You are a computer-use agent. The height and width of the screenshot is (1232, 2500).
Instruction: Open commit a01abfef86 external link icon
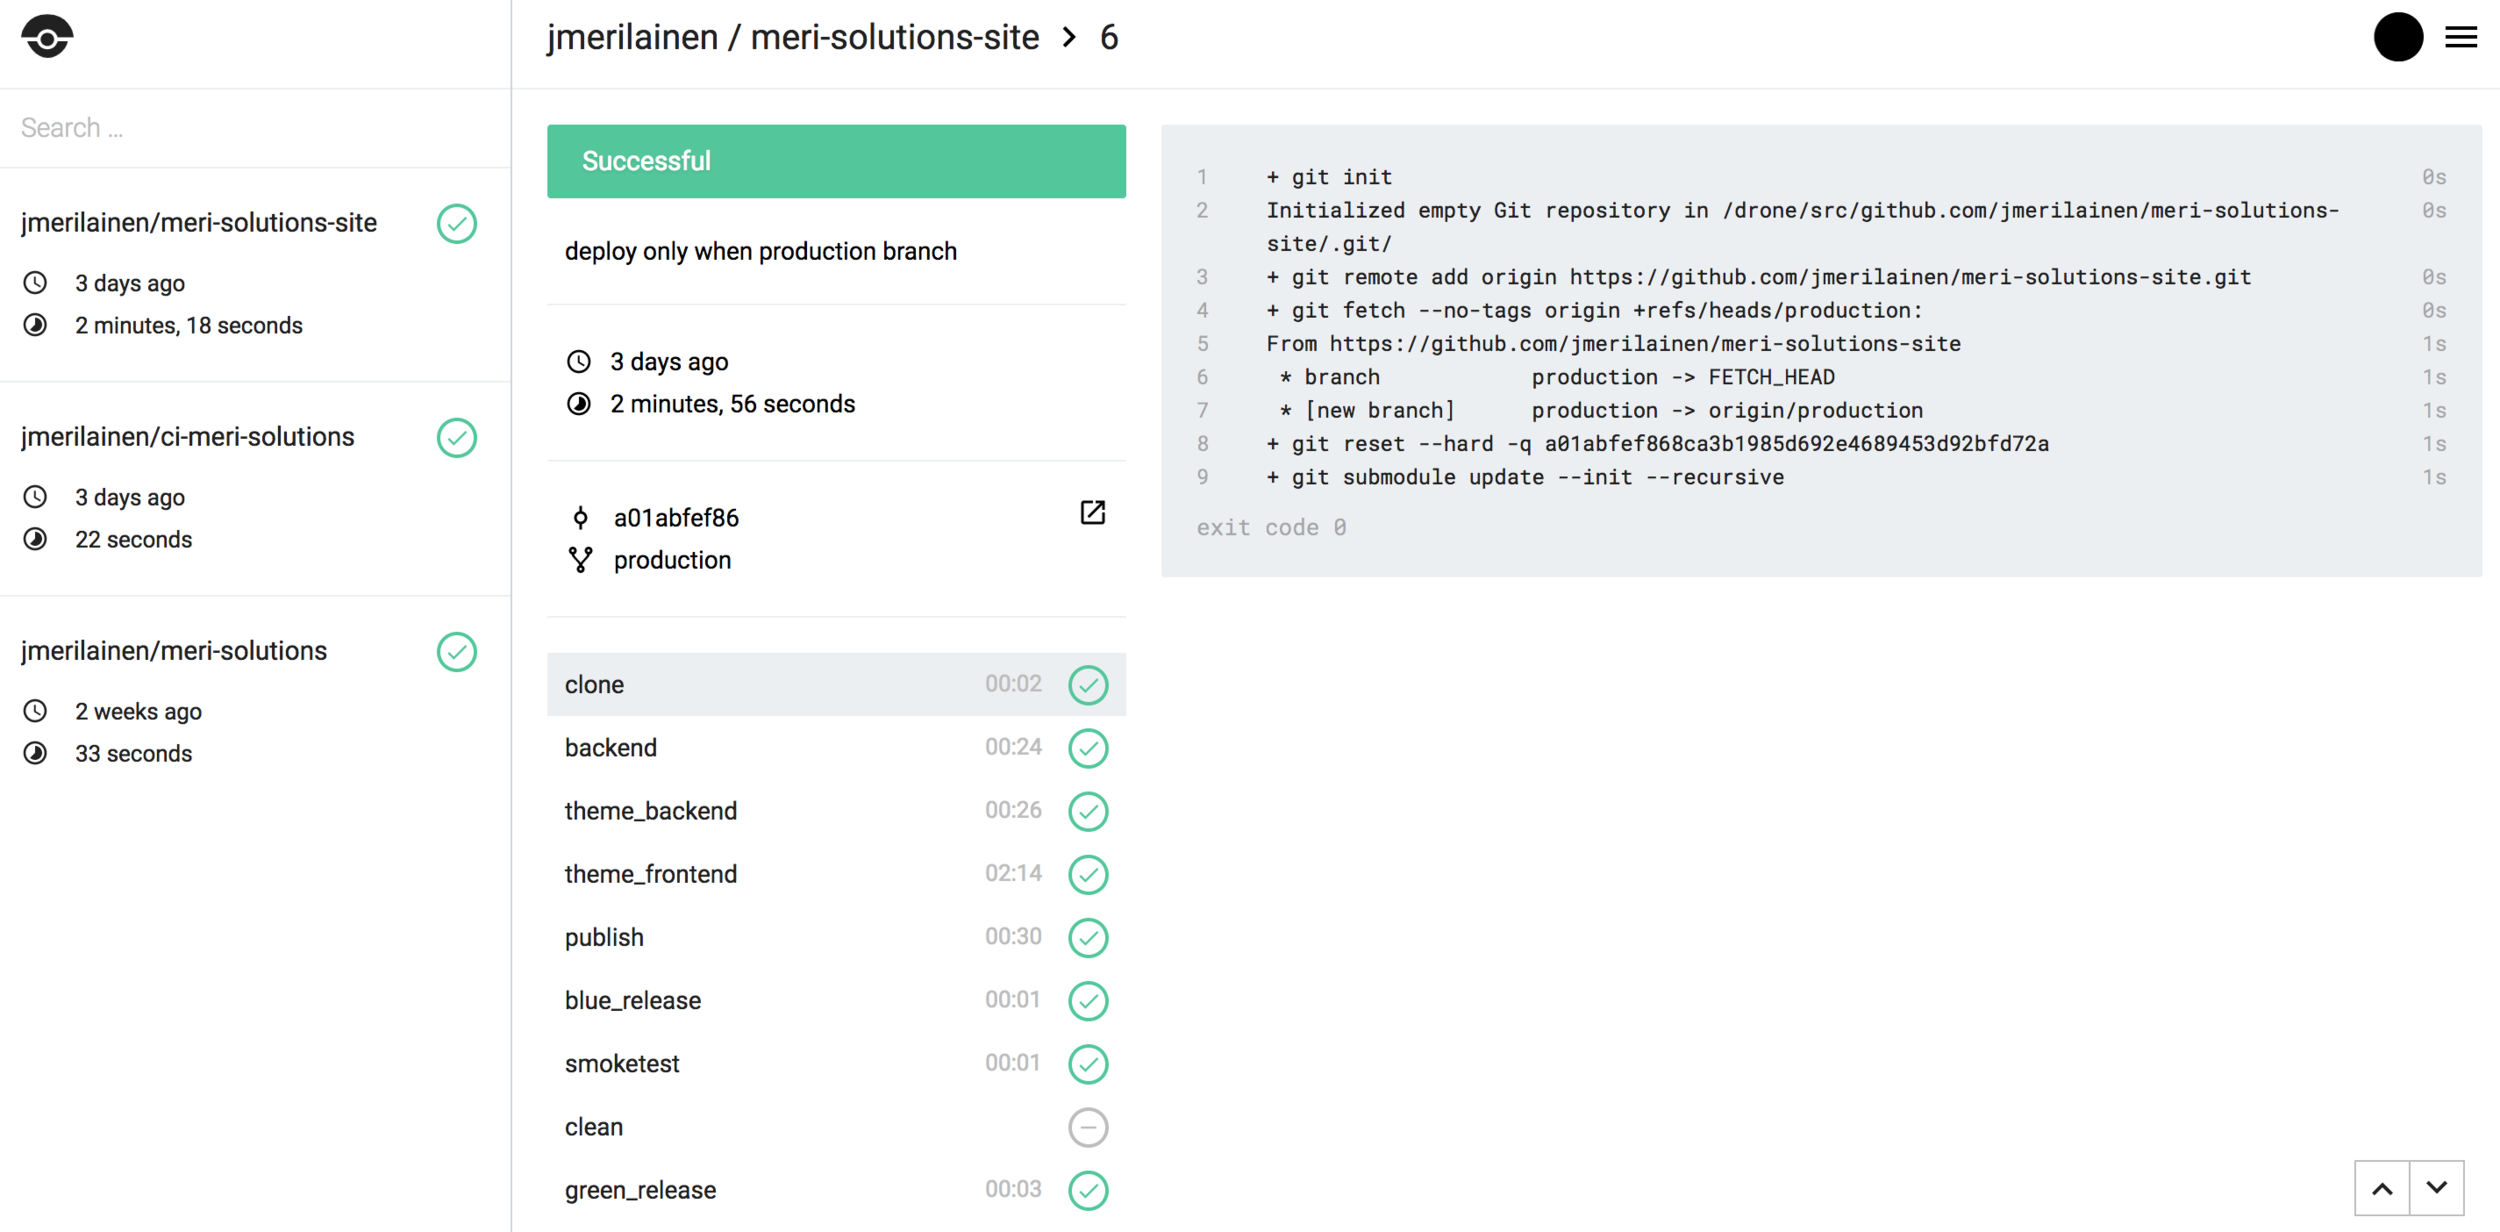(1092, 513)
